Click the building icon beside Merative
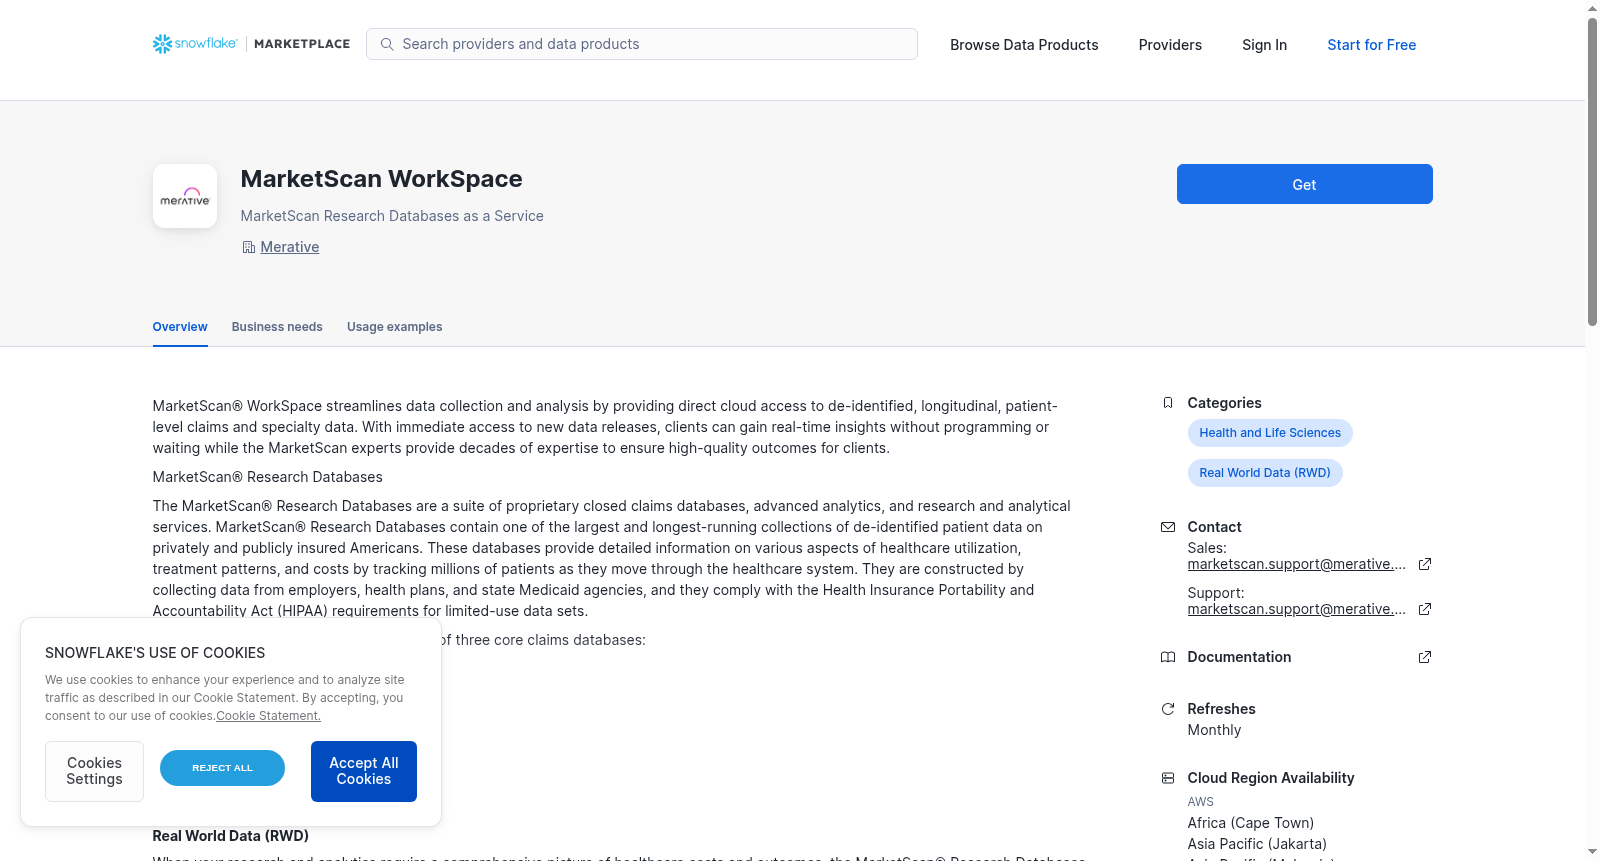Viewport: 1600px width, 861px height. [248, 247]
